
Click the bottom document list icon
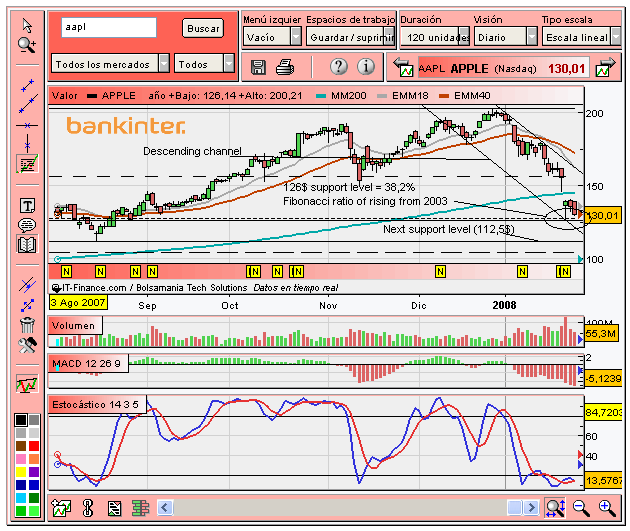tap(115, 509)
